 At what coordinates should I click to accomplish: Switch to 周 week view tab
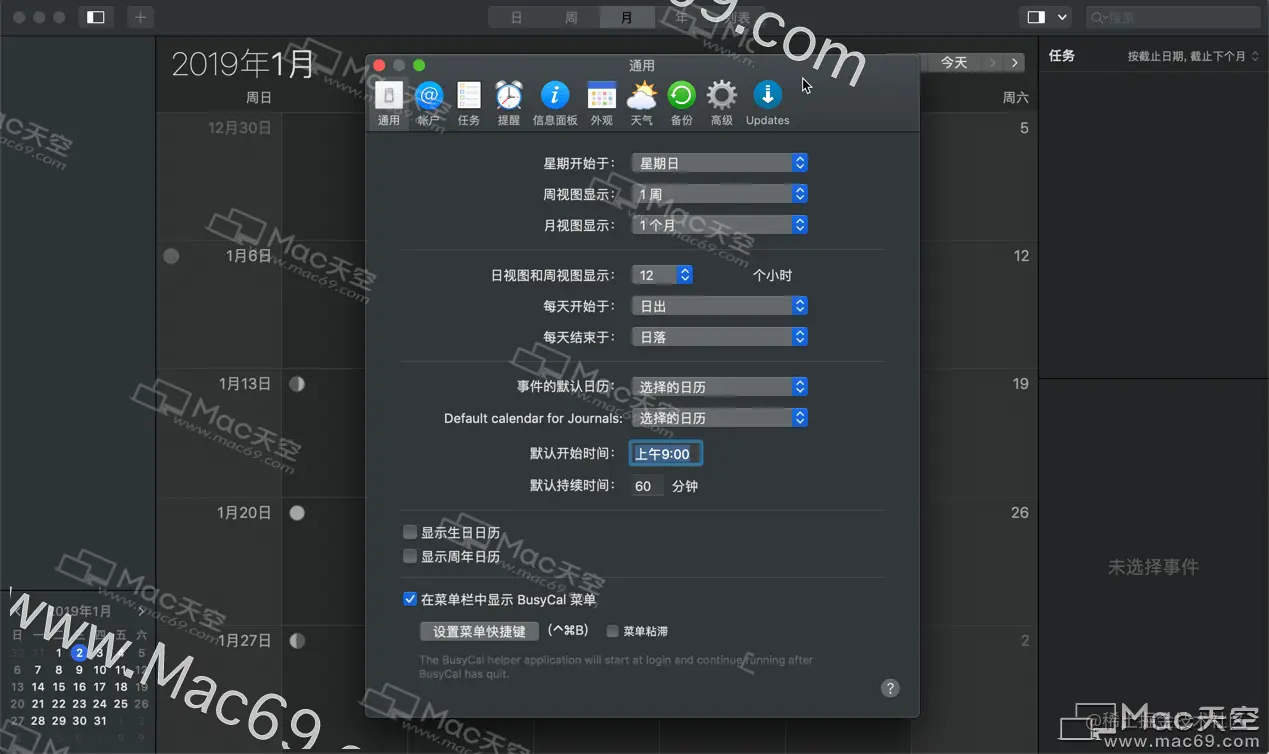tap(571, 18)
